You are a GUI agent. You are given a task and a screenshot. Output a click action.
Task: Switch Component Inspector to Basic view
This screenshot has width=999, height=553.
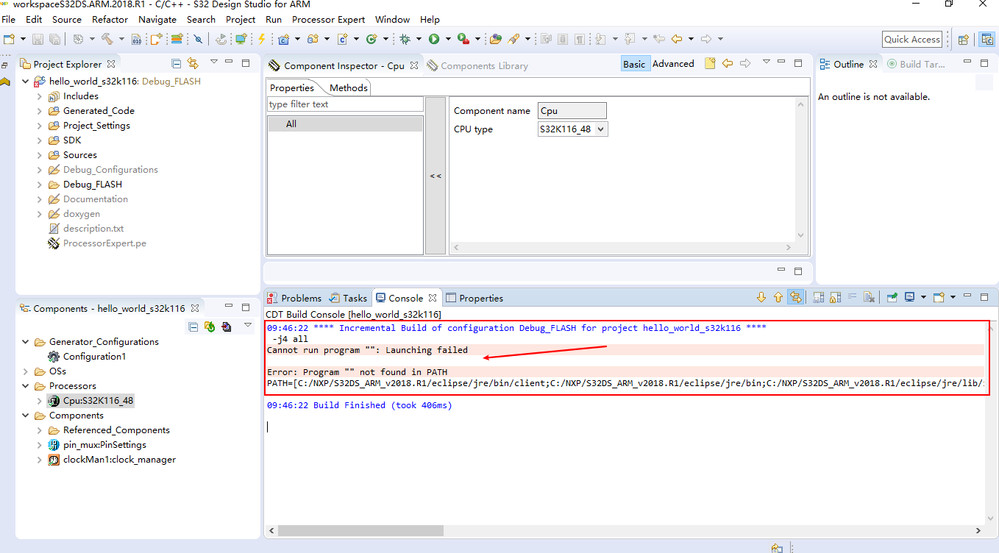pos(634,64)
